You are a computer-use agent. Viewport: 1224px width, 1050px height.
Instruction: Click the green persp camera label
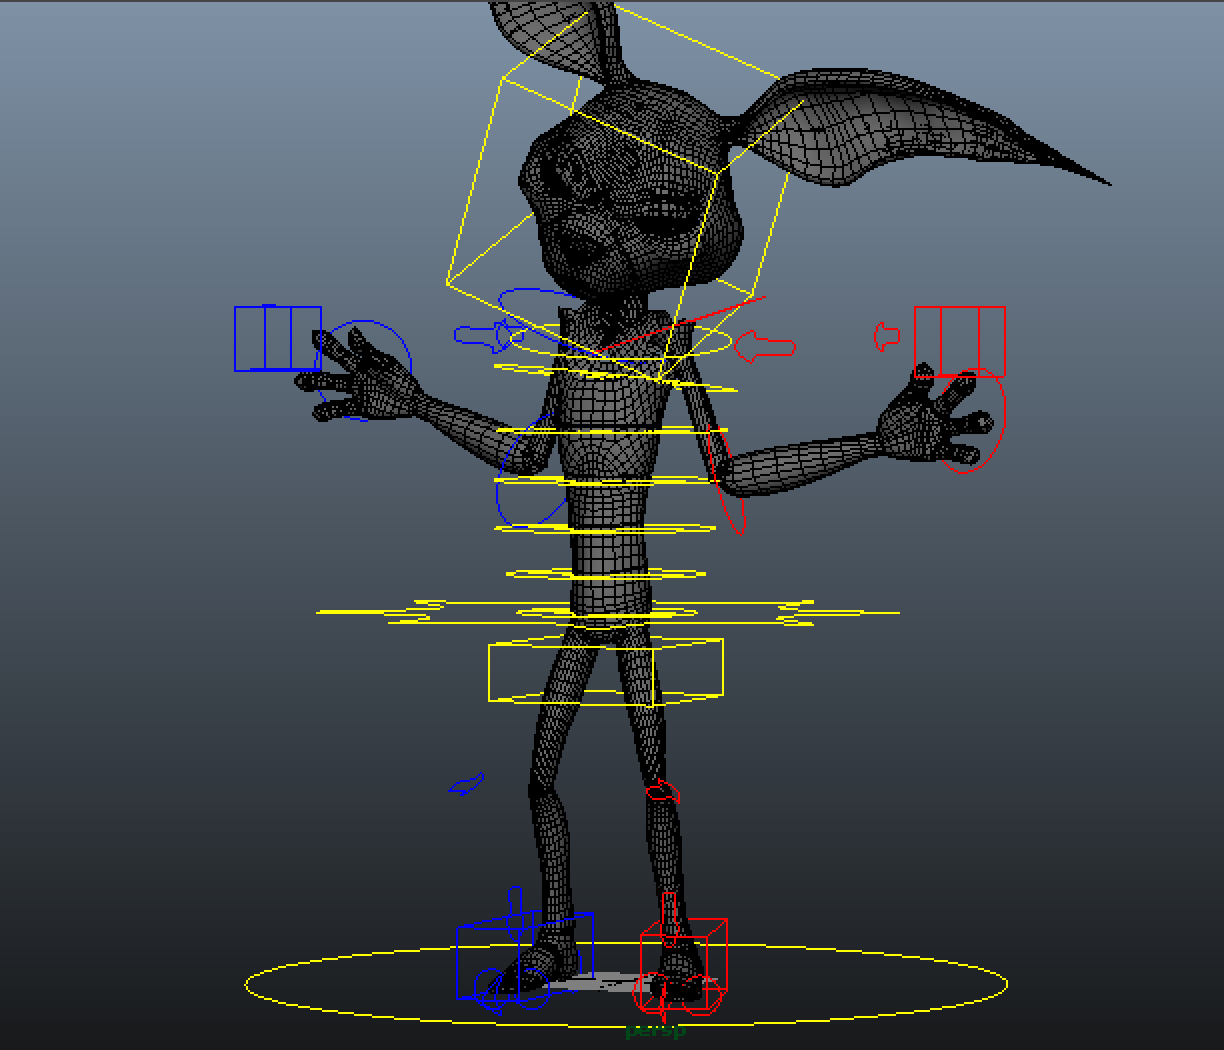(x=655, y=1030)
